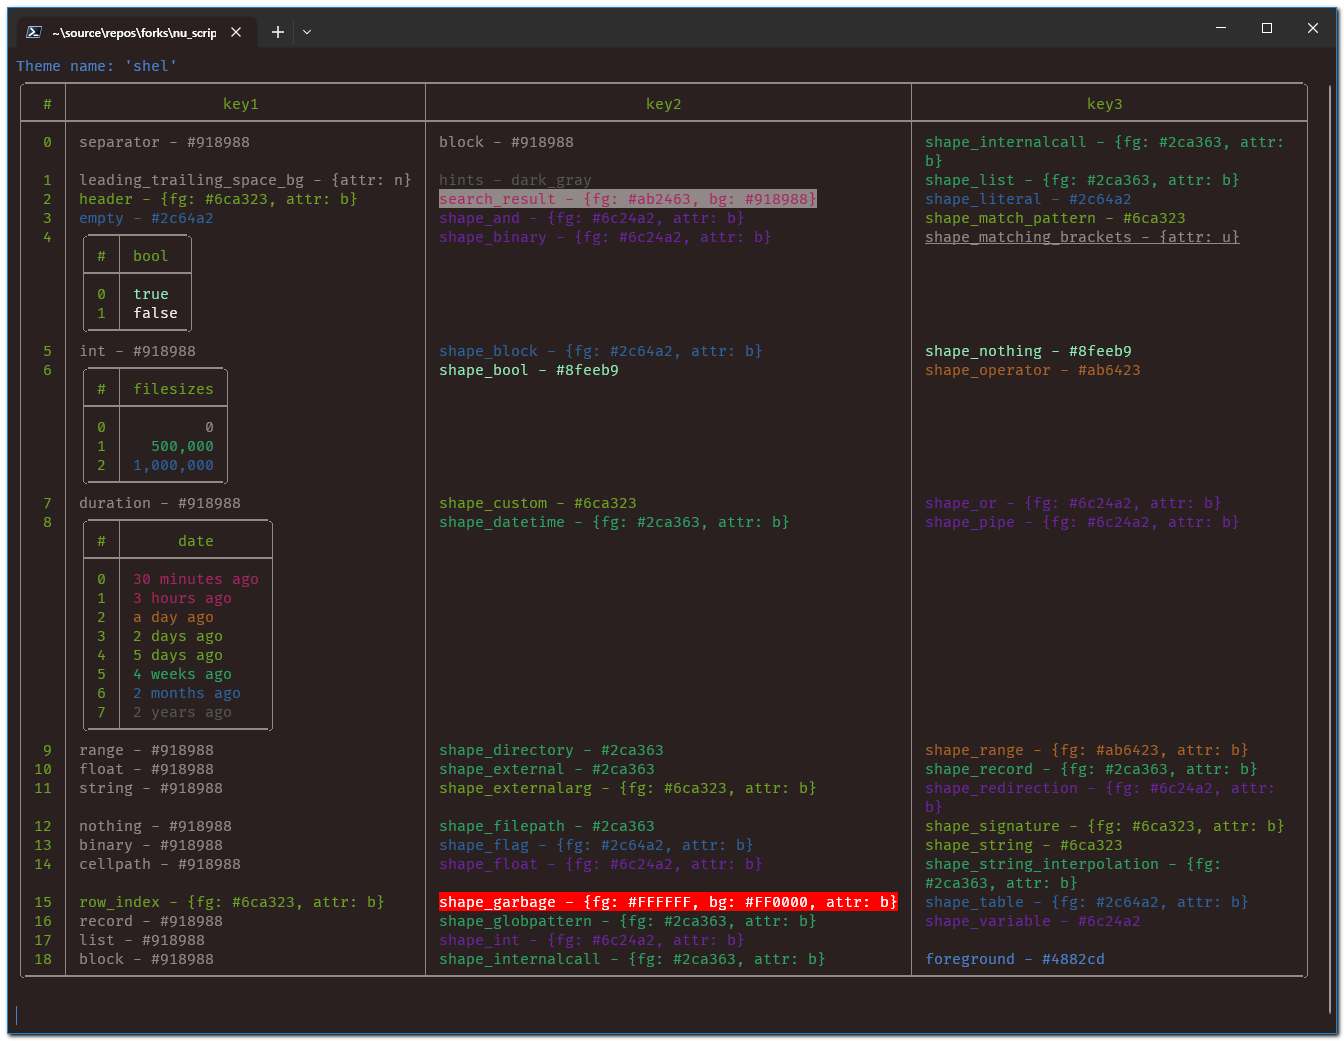This screenshot has height=1041, width=1344.
Task: Click the underlined shape_matching_brackets entry
Action: pos(1083,237)
